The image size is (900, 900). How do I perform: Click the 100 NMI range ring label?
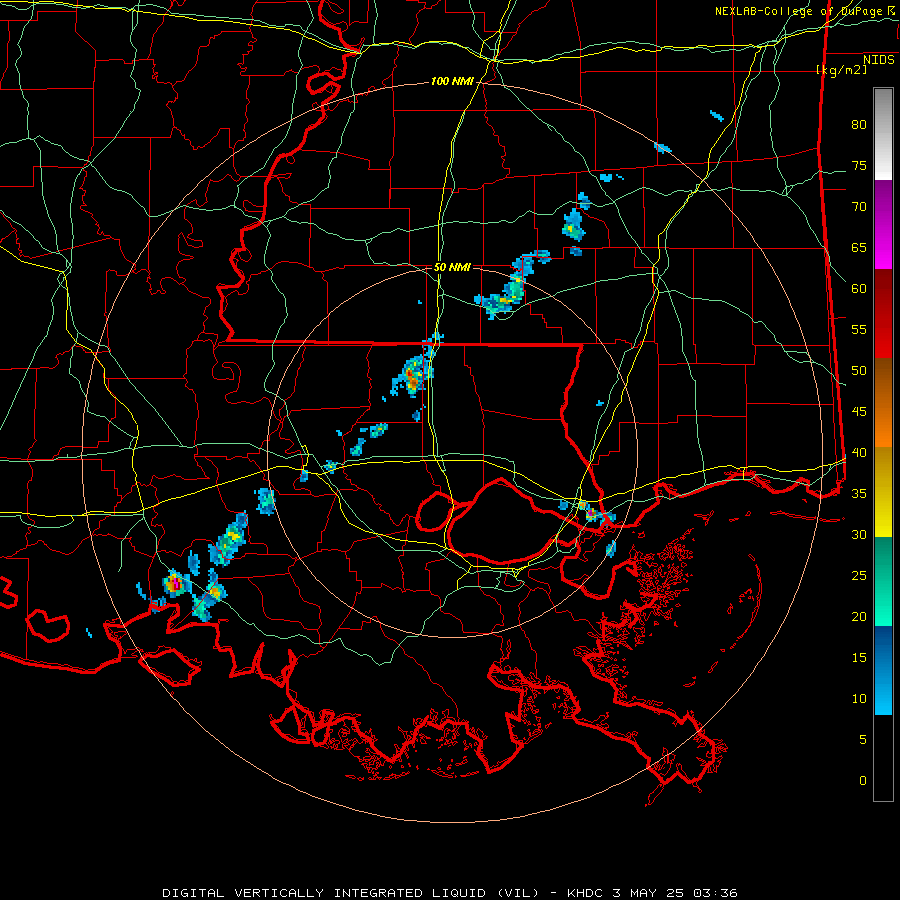tap(452, 82)
